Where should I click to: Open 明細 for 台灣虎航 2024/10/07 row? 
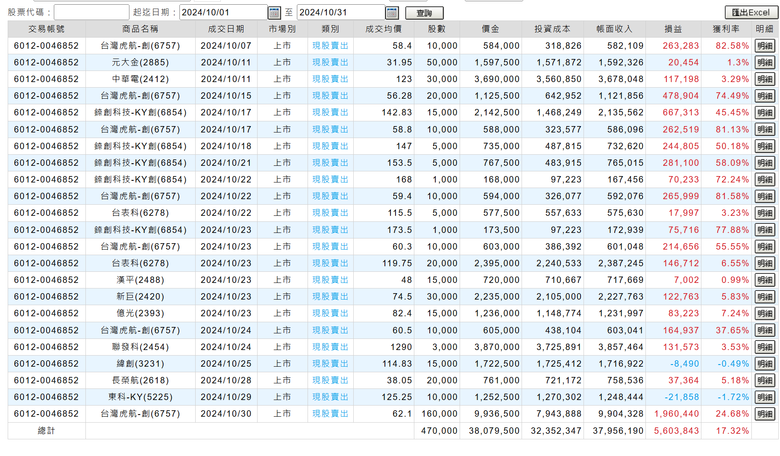tap(765, 46)
